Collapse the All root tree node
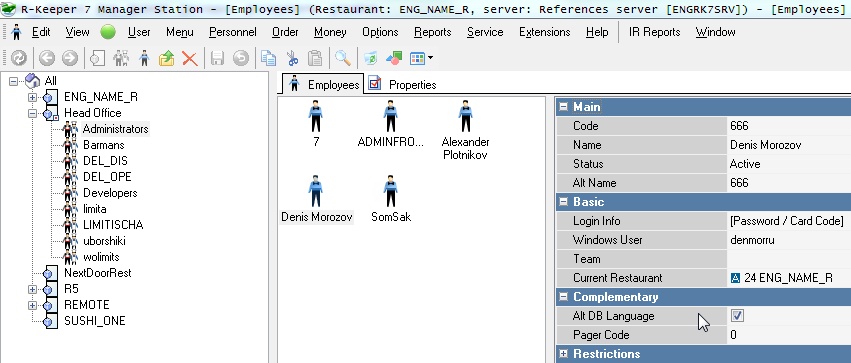851x363 pixels. coord(13,81)
